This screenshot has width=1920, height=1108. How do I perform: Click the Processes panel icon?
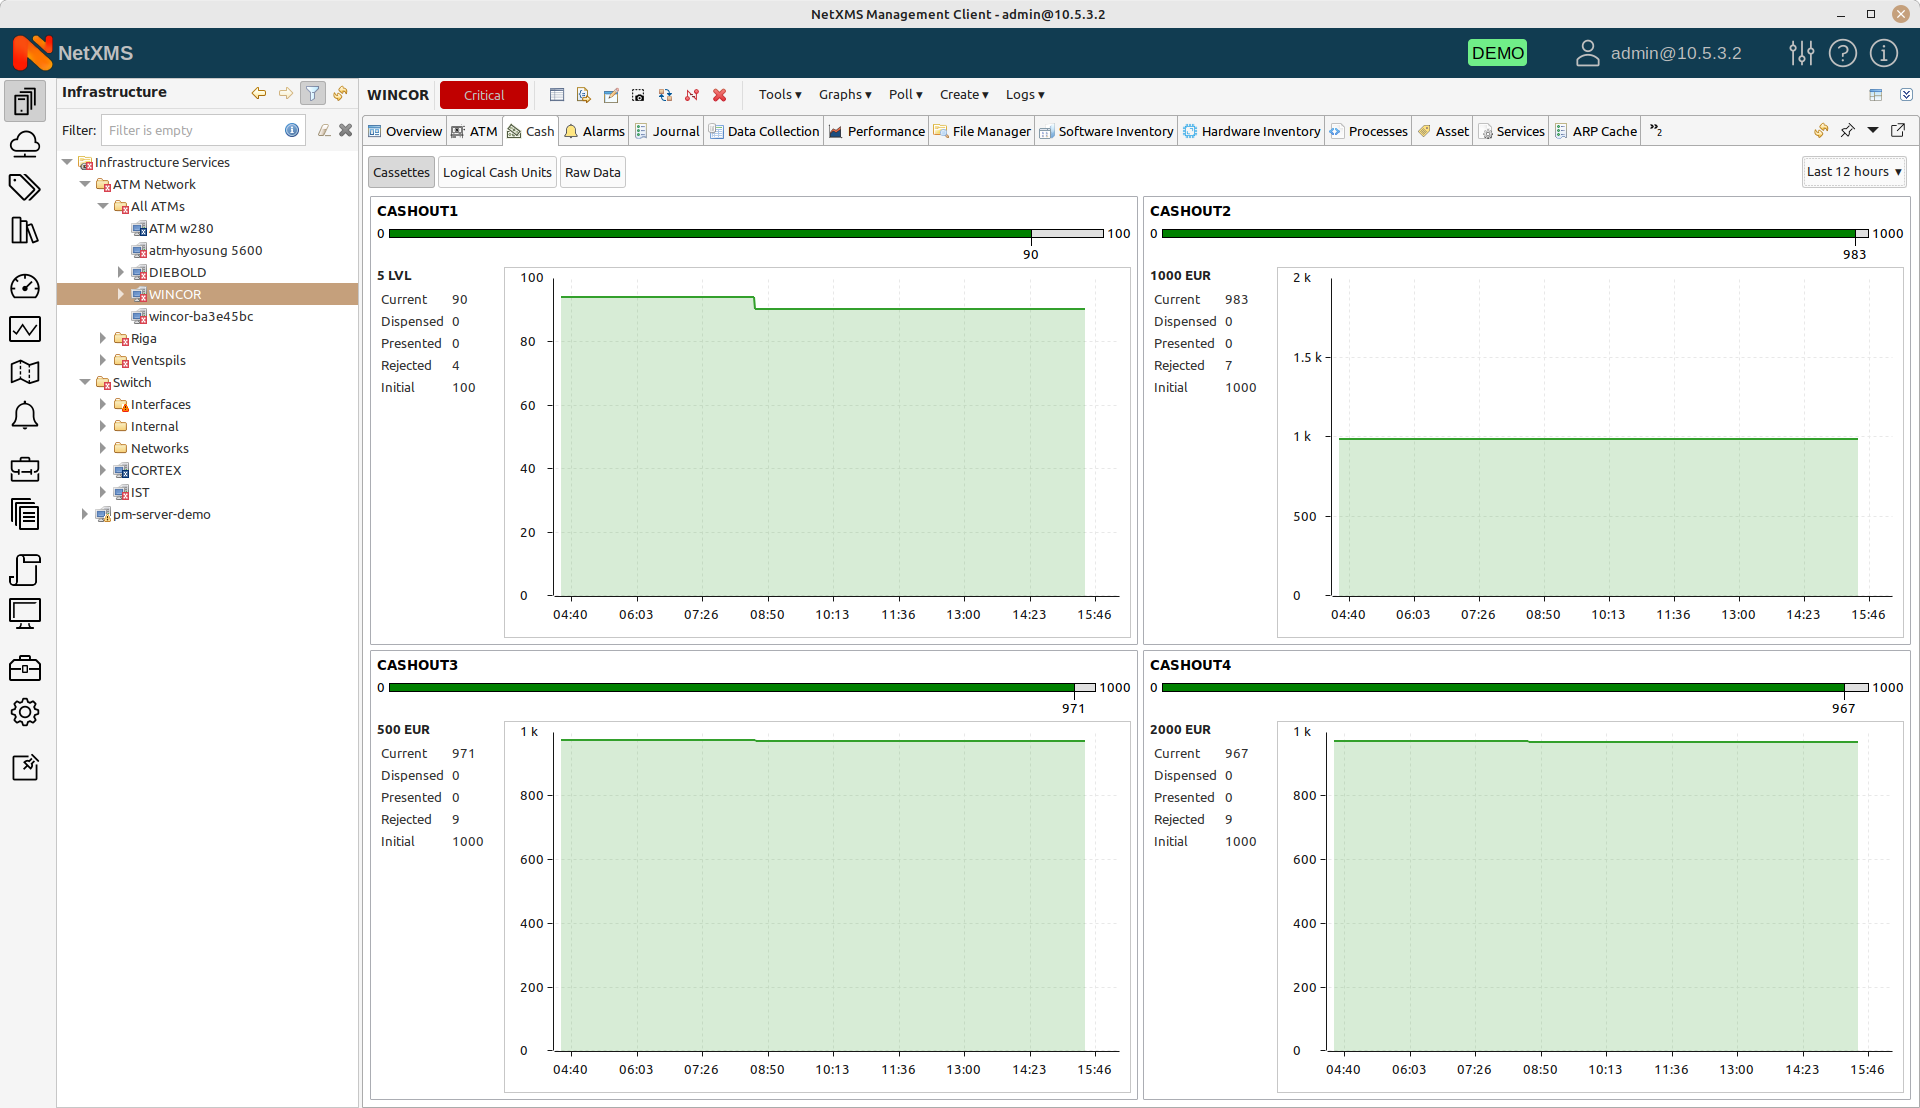[x=1336, y=131]
